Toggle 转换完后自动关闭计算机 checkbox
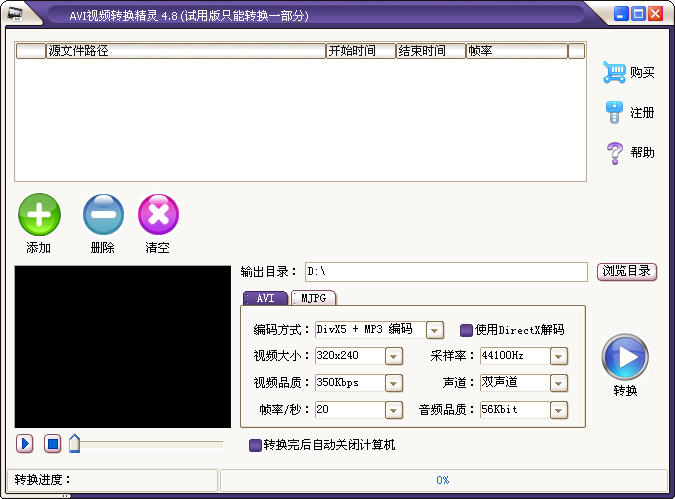The image size is (675, 499). 255,445
